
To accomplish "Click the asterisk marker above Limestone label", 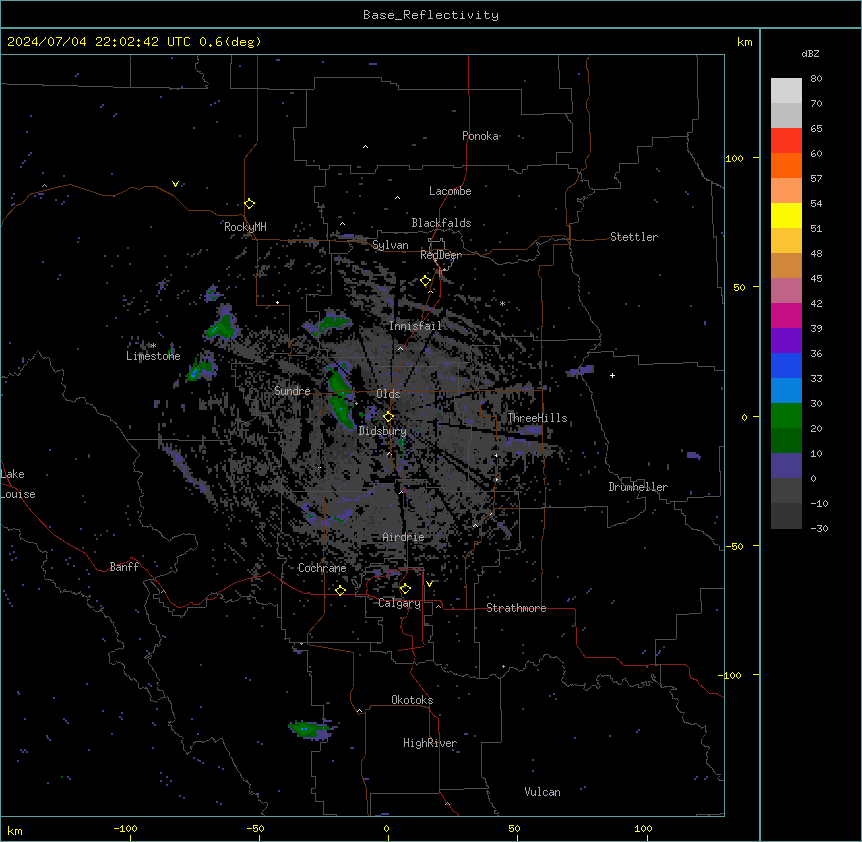I will tap(153, 346).
